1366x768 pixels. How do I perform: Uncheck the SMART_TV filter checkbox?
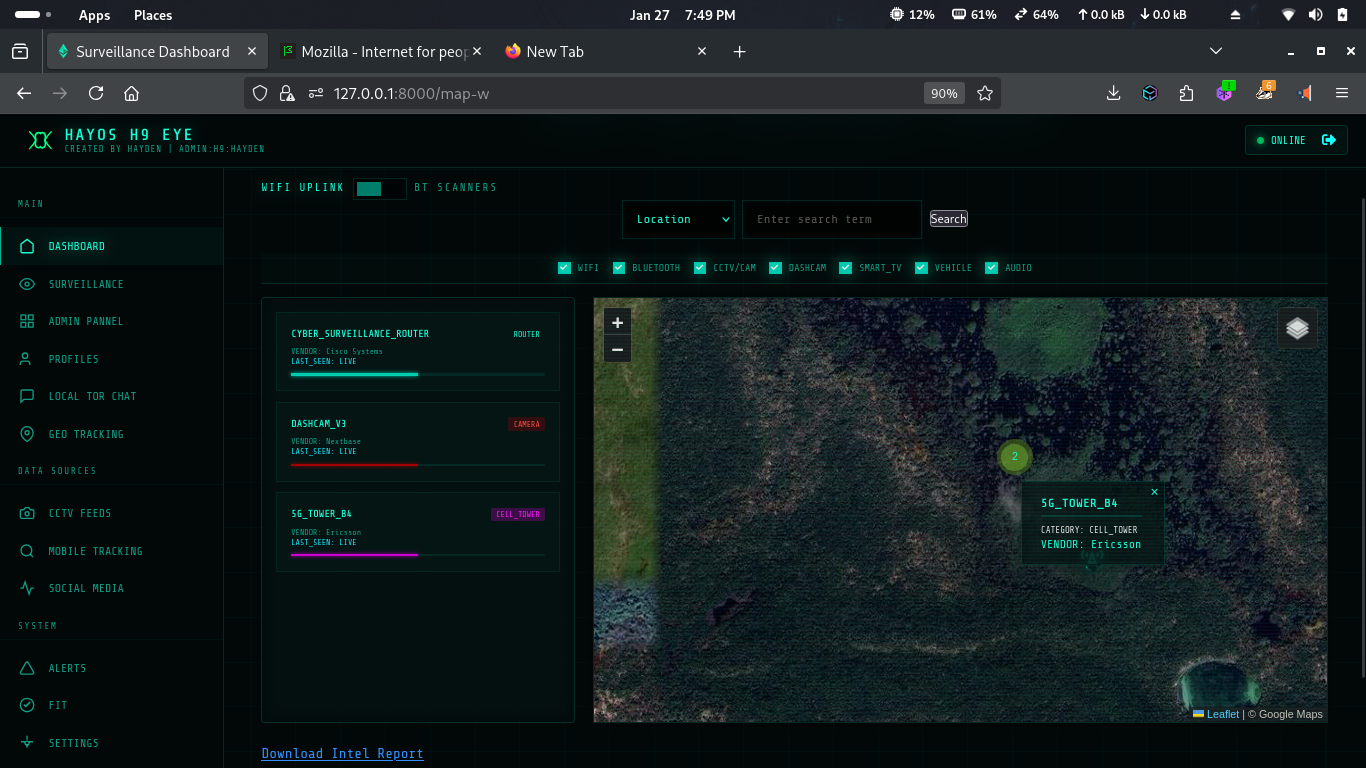[846, 268]
